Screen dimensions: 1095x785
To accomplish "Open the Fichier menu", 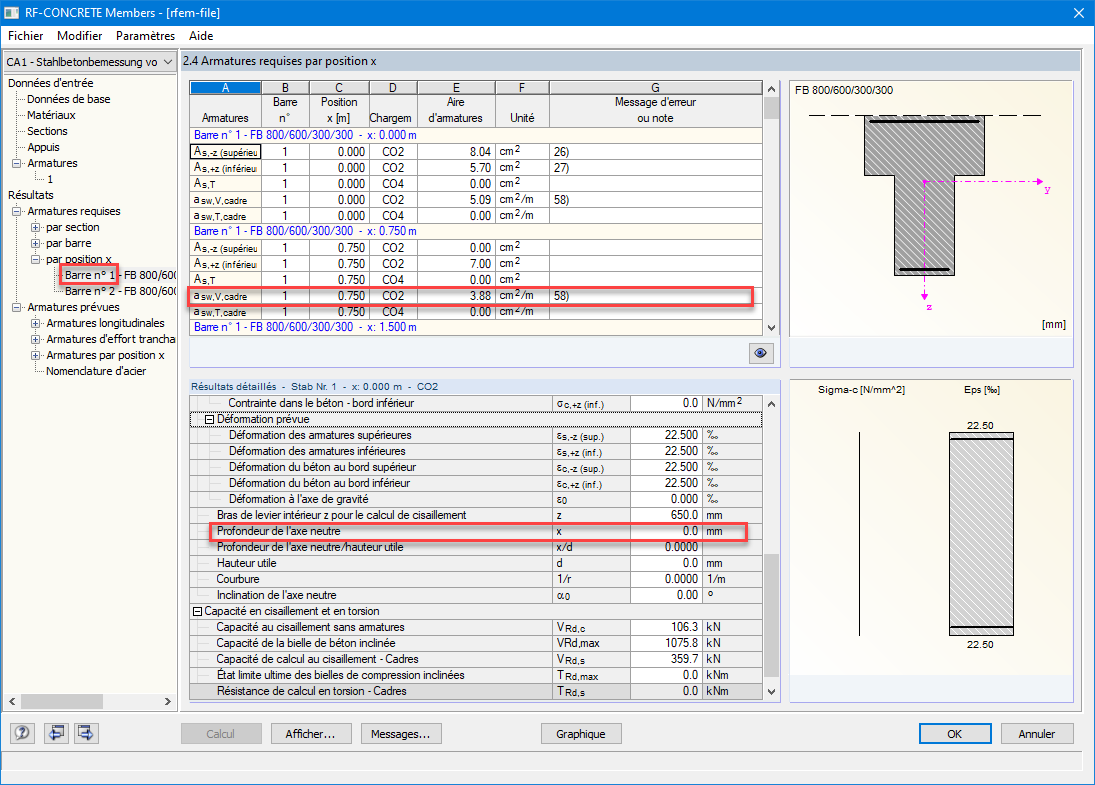I will tap(25, 36).
